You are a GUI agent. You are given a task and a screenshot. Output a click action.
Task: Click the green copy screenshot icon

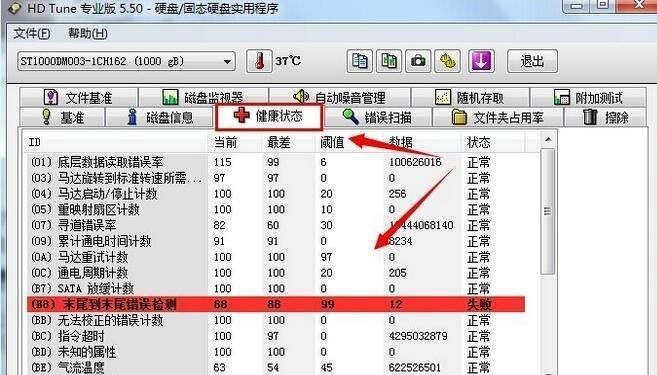pyautogui.click(x=389, y=61)
